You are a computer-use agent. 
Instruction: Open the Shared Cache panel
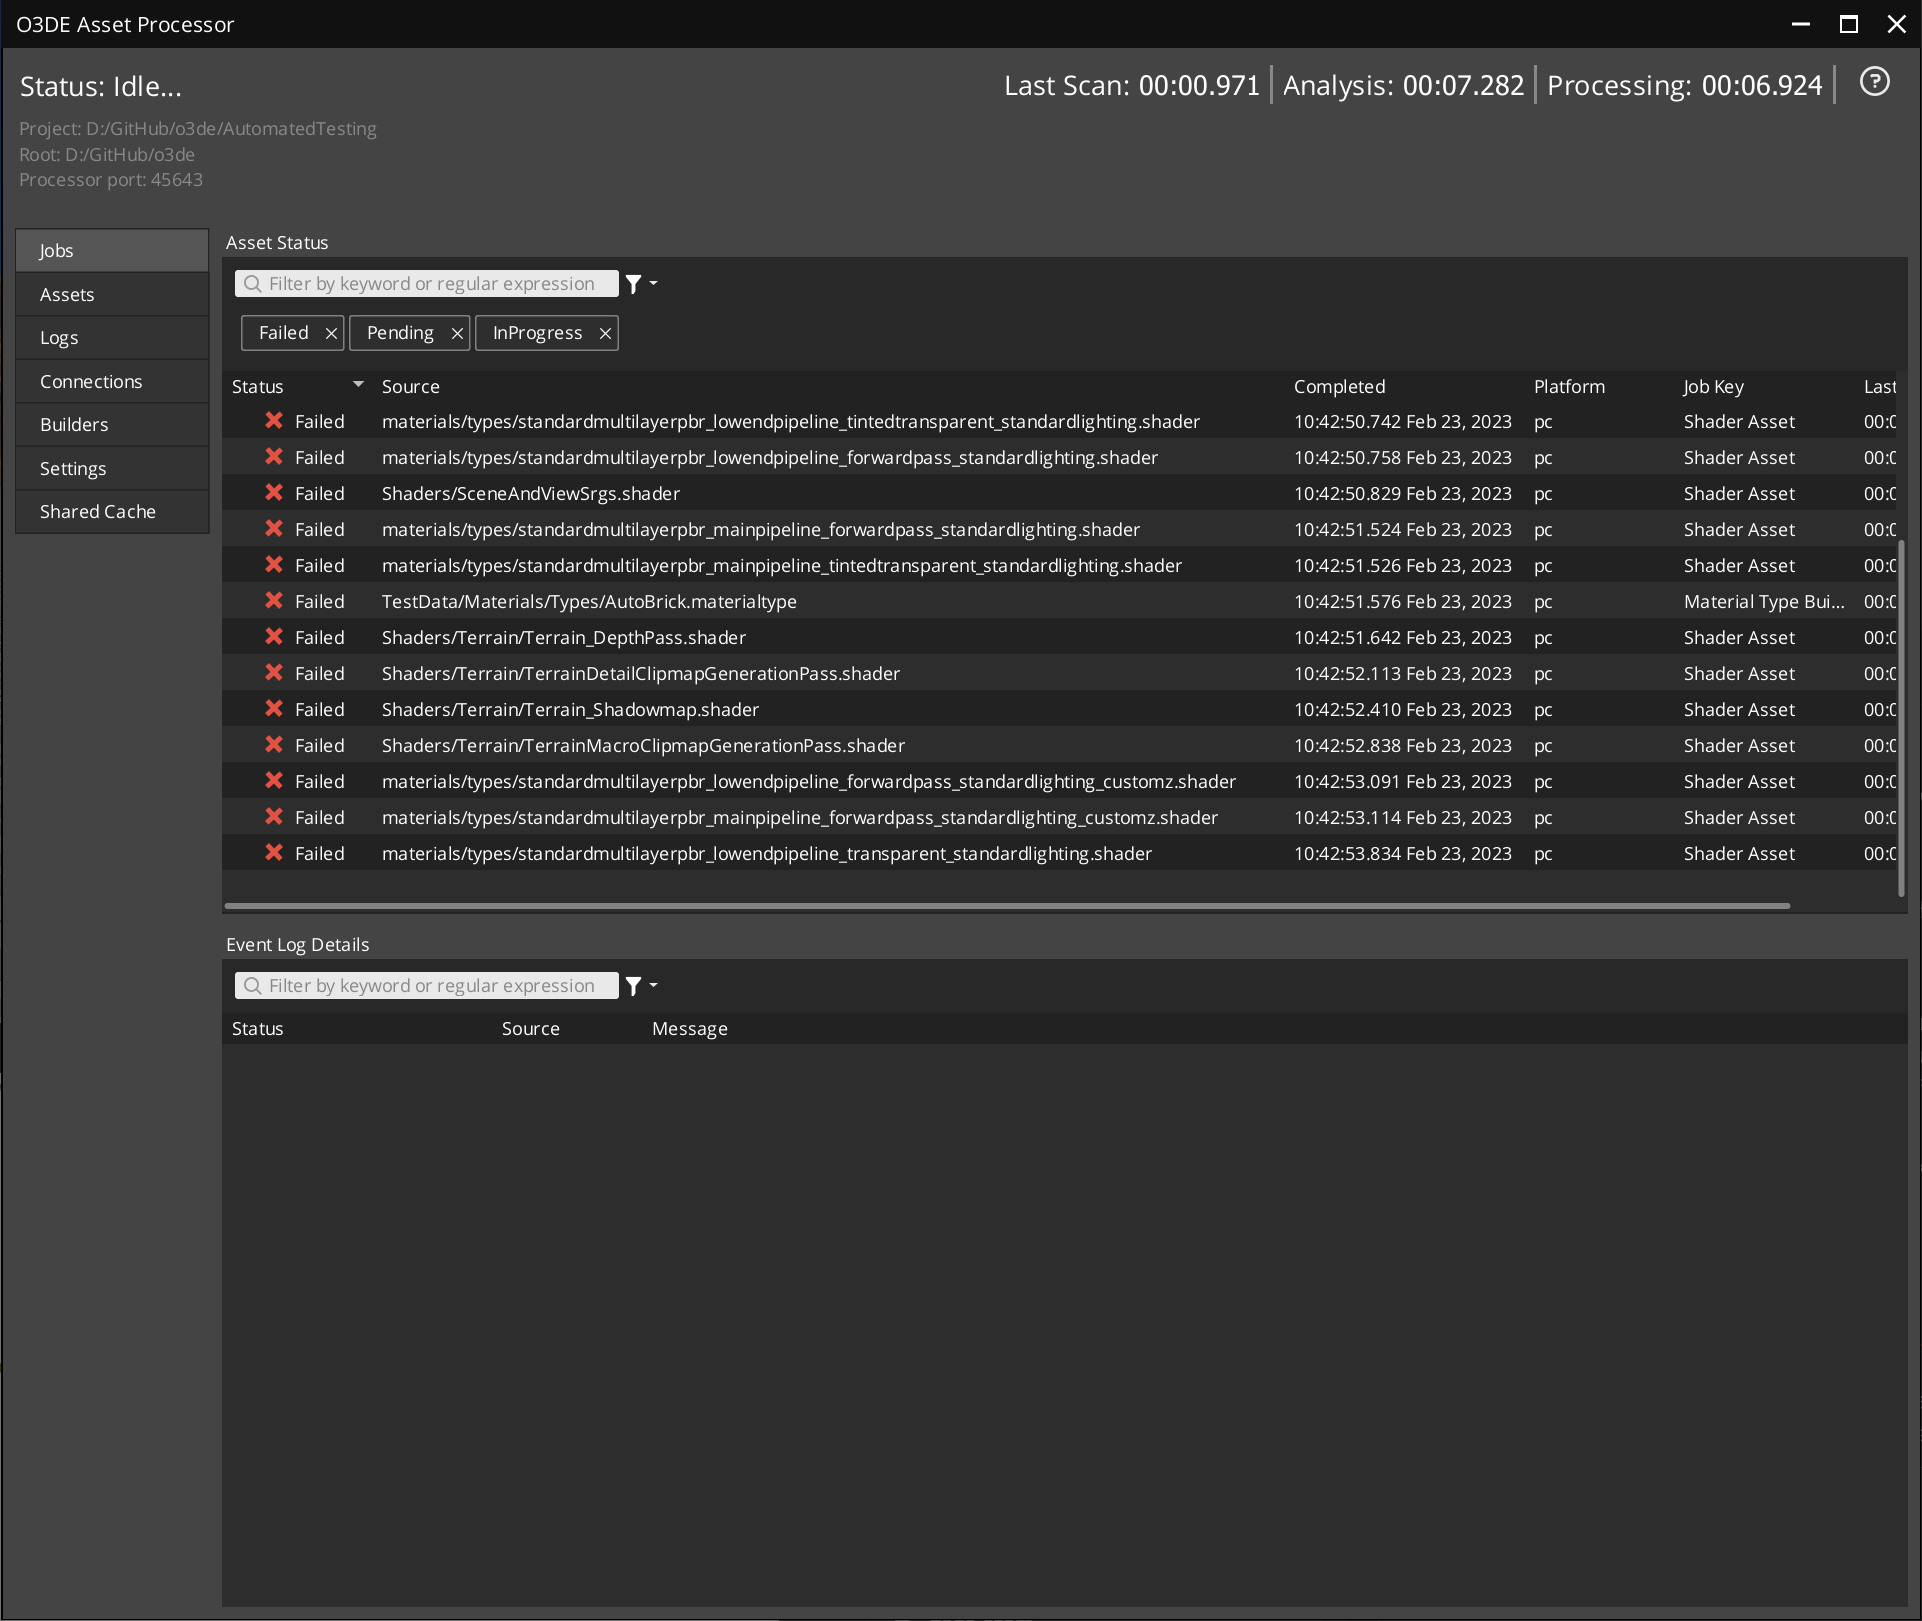(x=111, y=511)
